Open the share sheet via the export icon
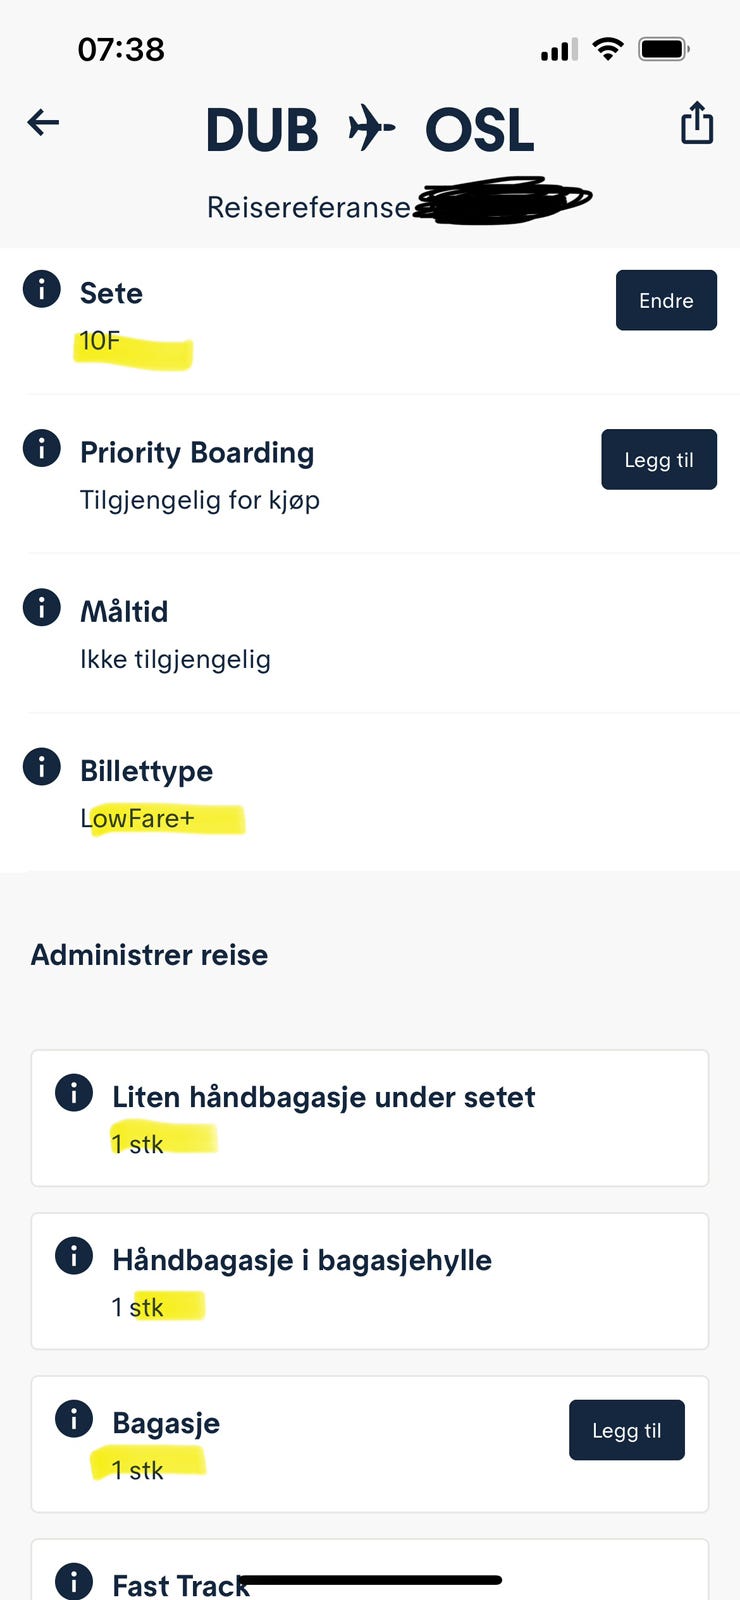This screenshot has height=1600, width=740. tap(696, 122)
